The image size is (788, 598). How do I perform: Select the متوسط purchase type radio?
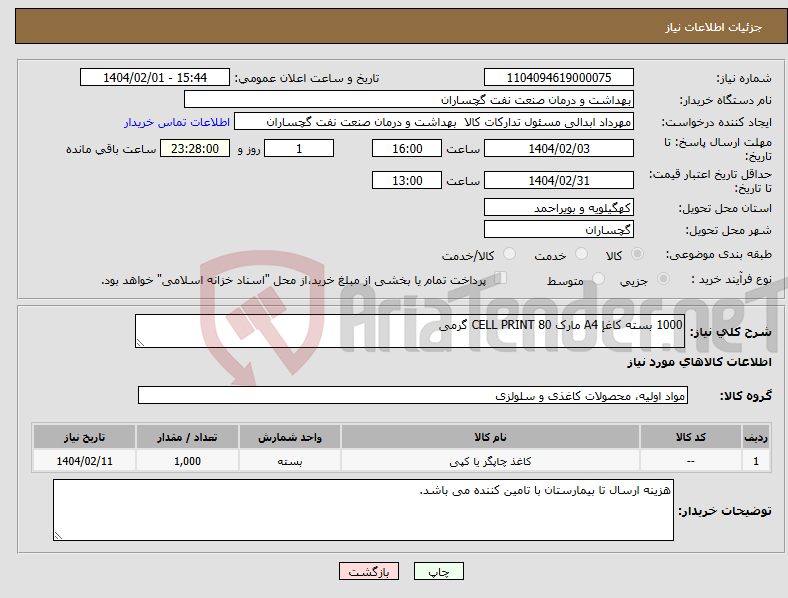click(599, 278)
